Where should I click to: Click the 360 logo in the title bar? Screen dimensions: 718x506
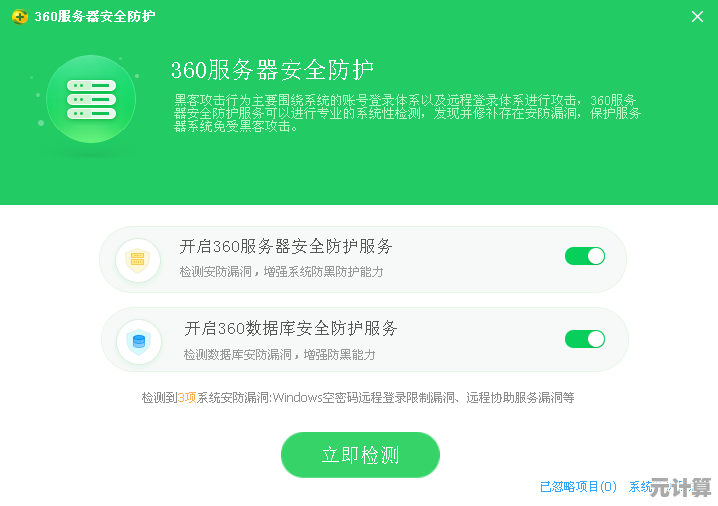[20, 17]
